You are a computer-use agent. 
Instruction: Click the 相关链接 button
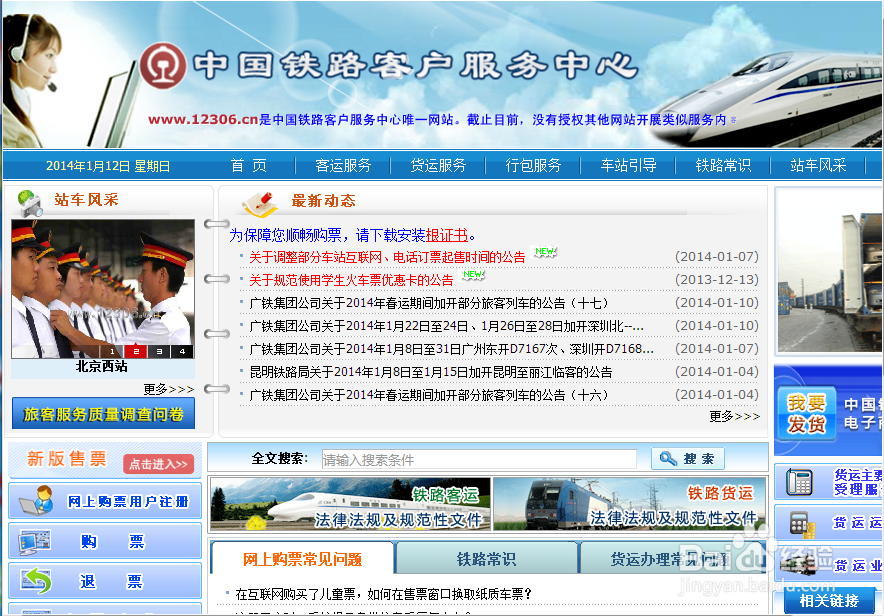[830, 599]
